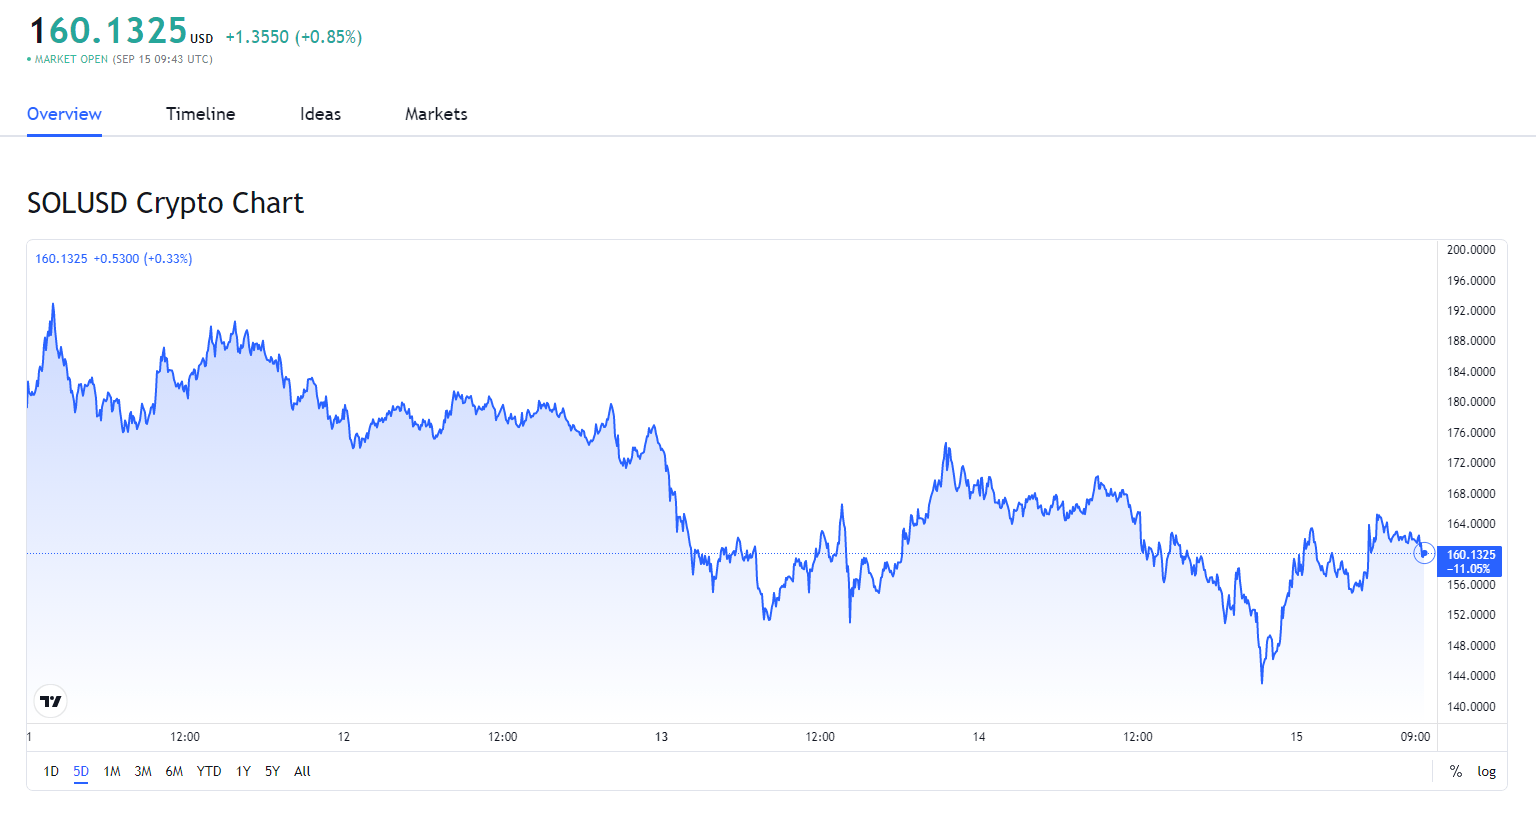Viewport: 1536px width, 816px height.
Task: Select the 5Y timeframe
Action: [x=271, y=771]
